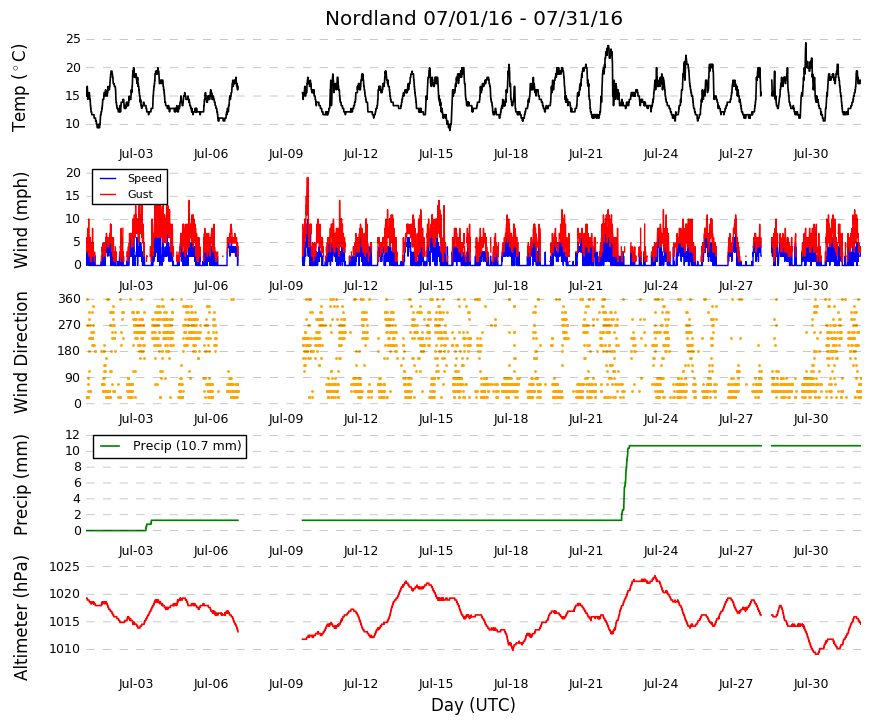This screenshot has width=871, height=725.
Task: Click the Wind (mph) axis label
Action: [21, 221]
